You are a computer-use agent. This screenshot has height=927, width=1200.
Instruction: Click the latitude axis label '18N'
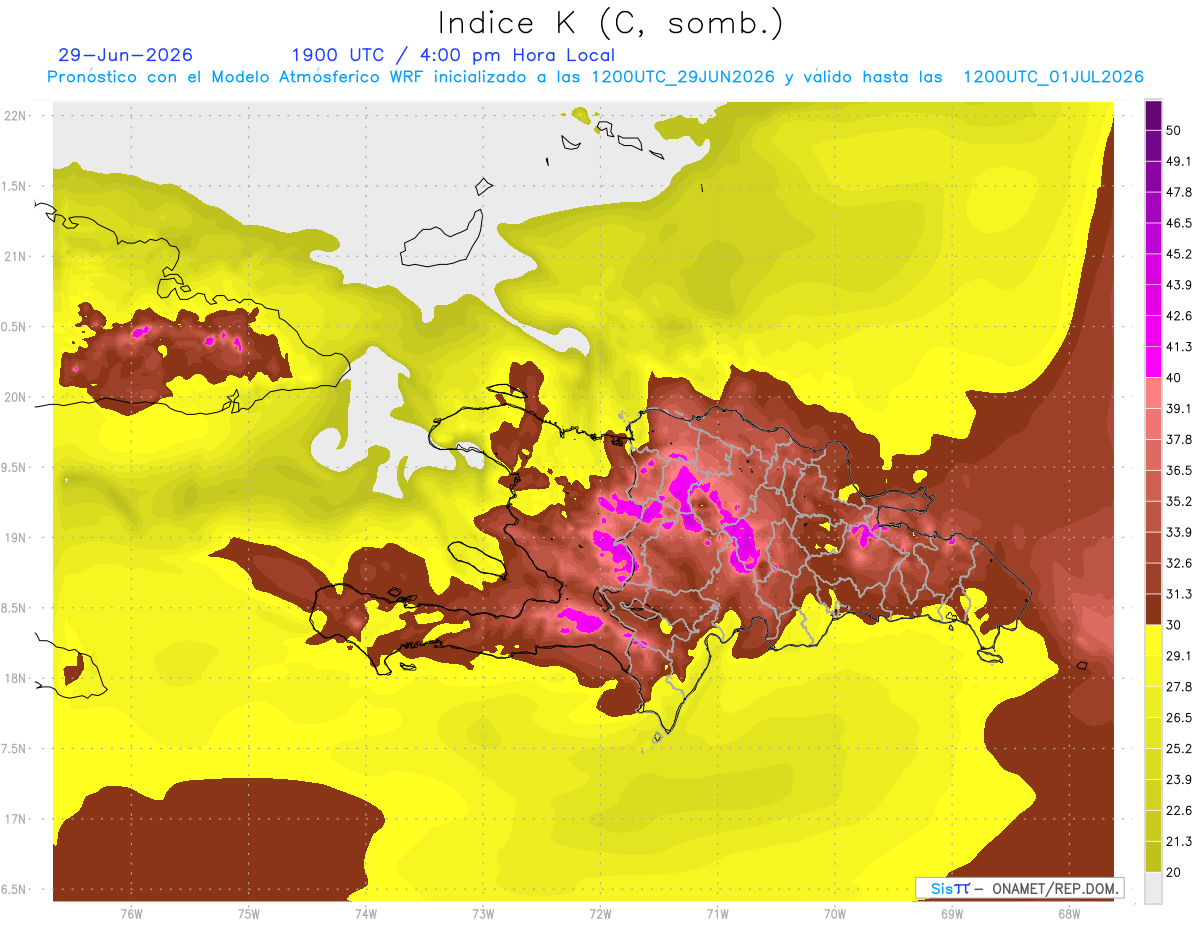(x=17, y=679)
